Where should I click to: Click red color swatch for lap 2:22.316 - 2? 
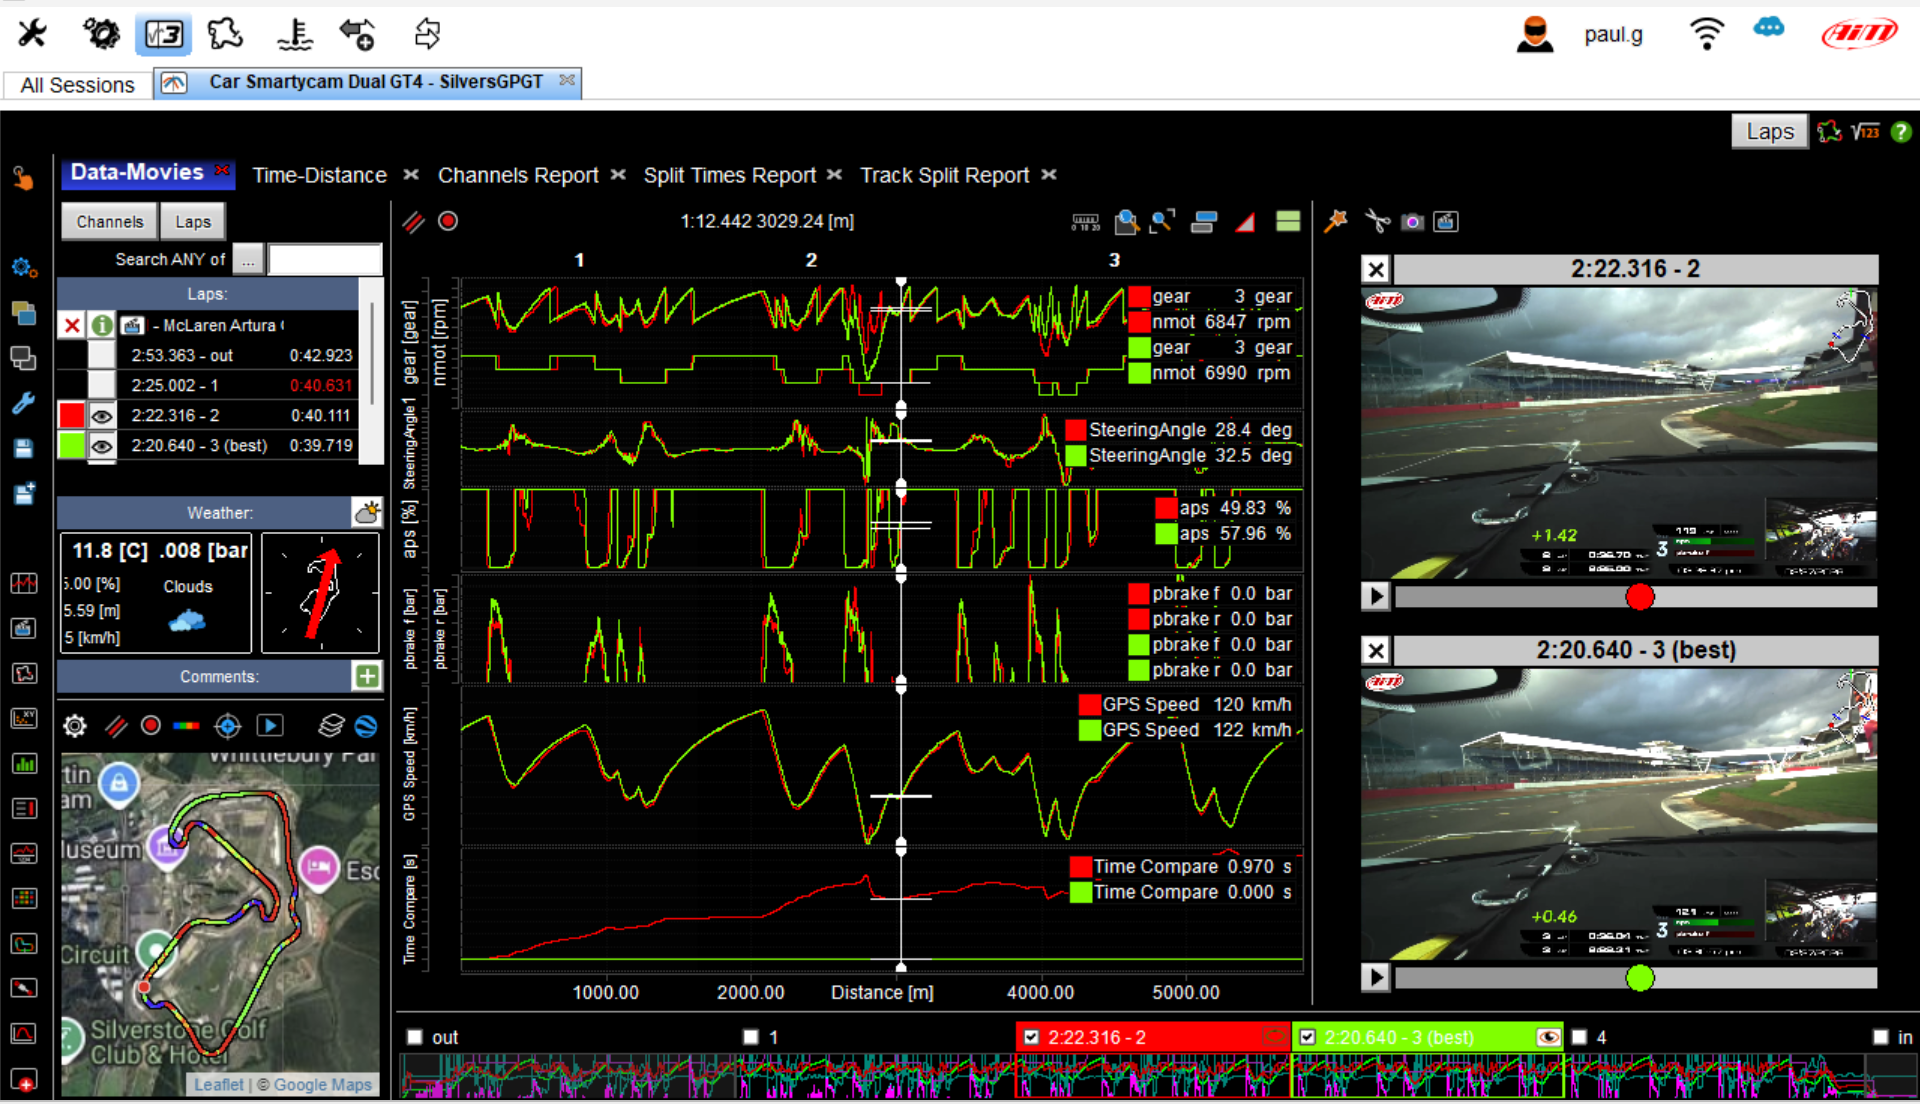point(72,415)
